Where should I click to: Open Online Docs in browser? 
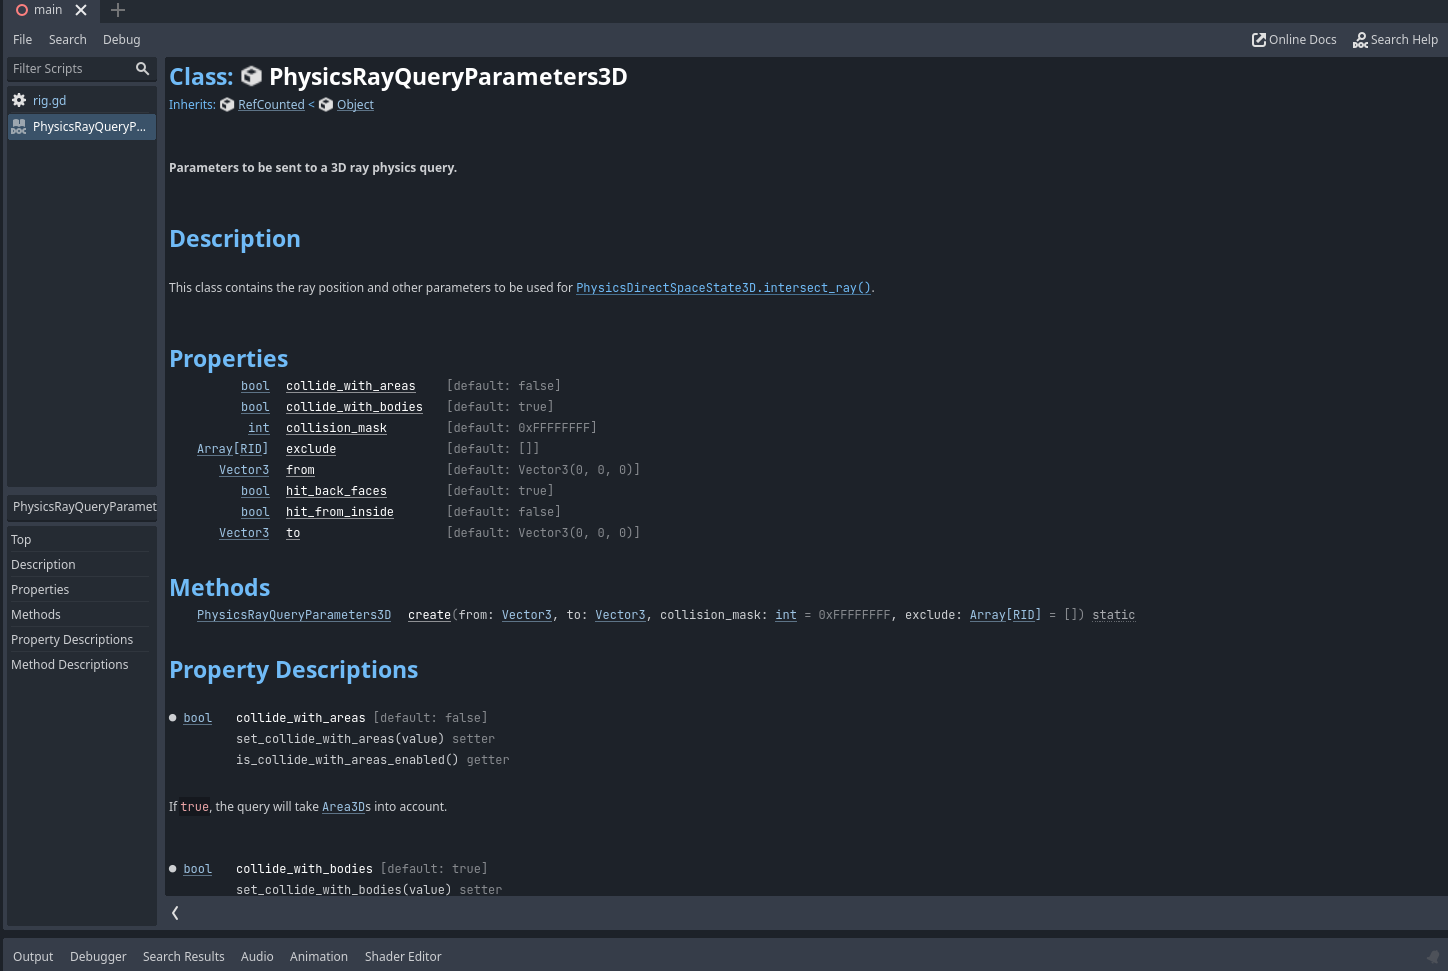click(x=1294, y=40)
